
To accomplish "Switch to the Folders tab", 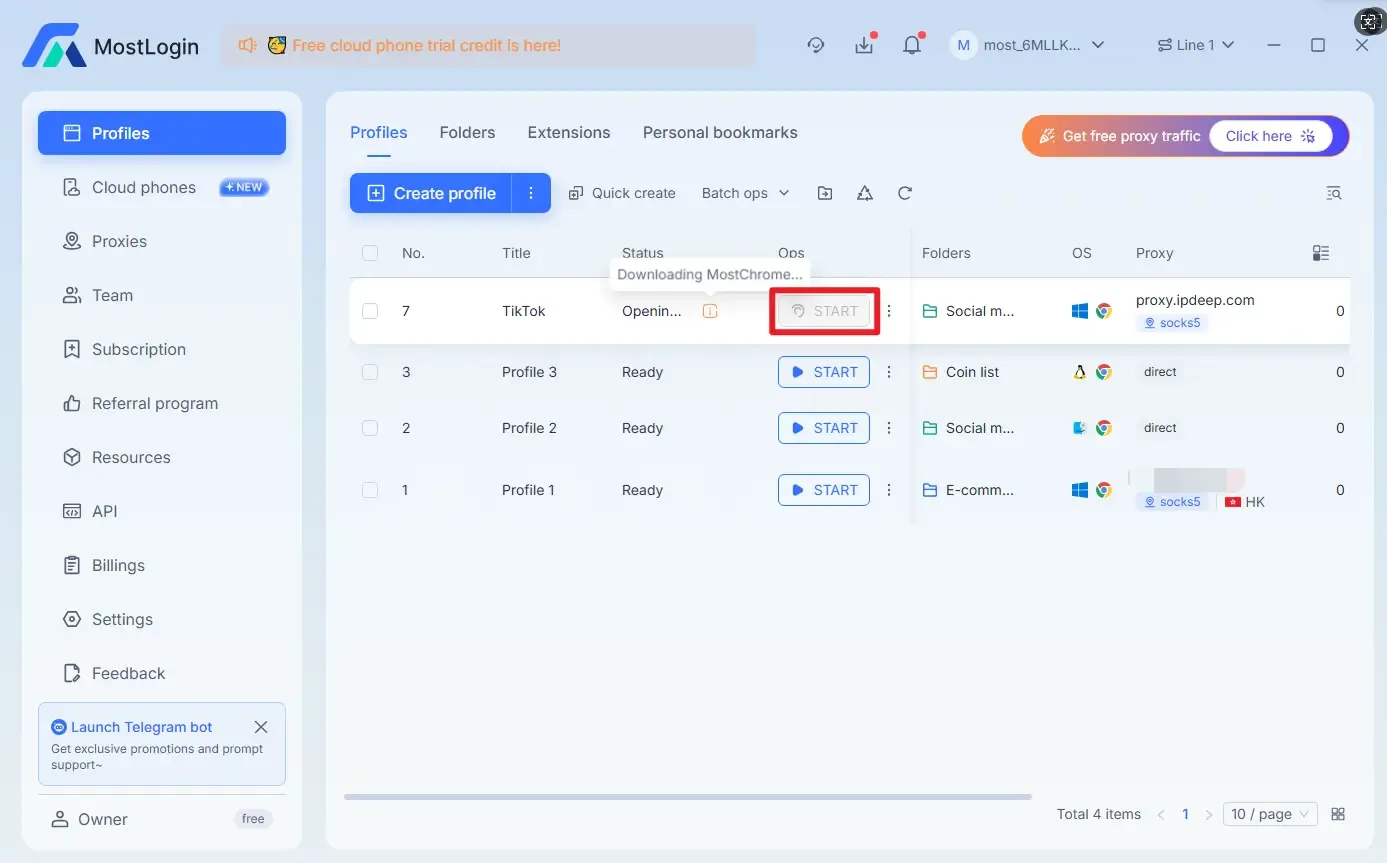I will coord(467,132).
